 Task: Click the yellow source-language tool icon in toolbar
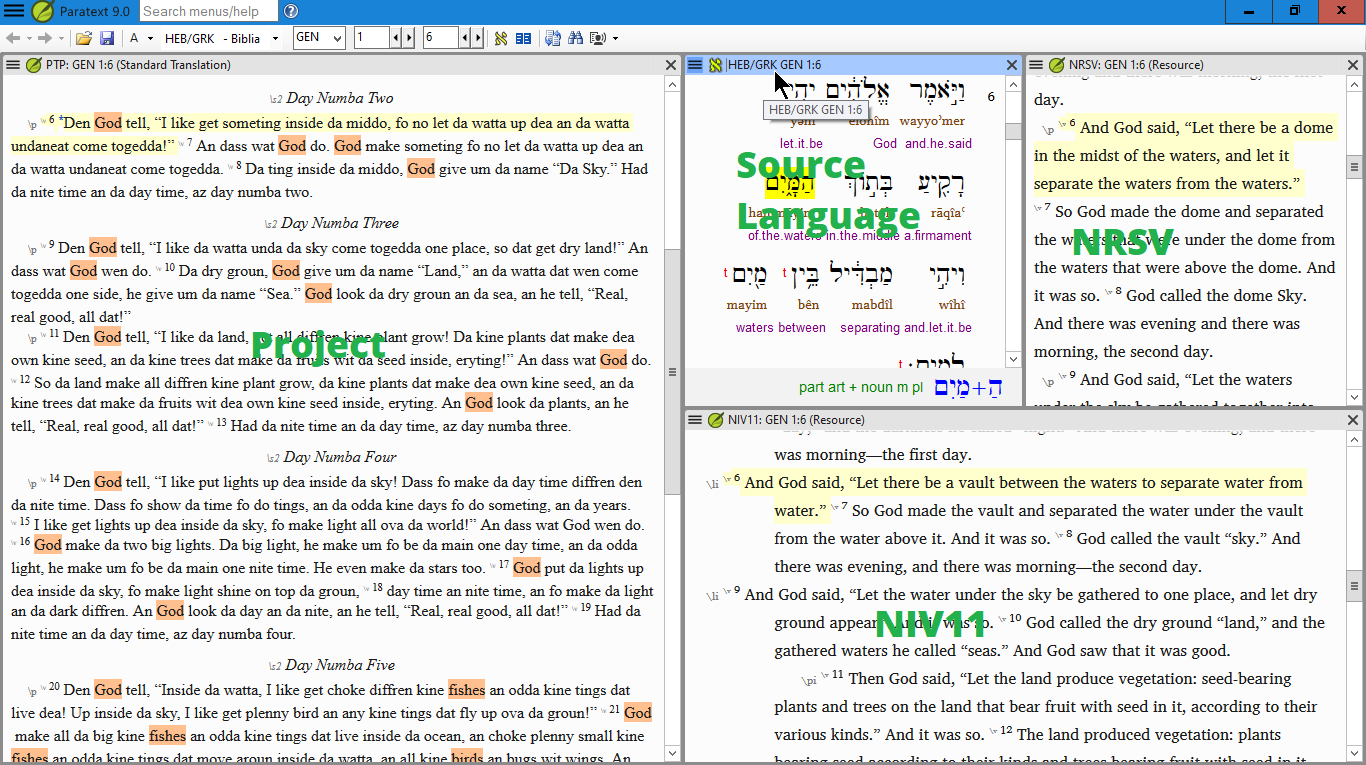(x=501, y=38)
